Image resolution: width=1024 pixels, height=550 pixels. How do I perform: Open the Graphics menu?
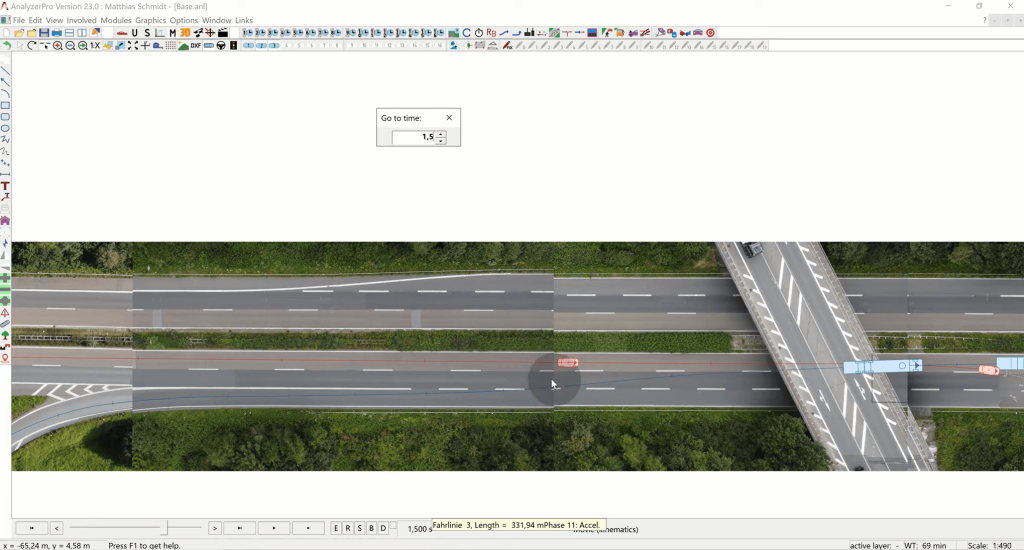click(150, 20)
